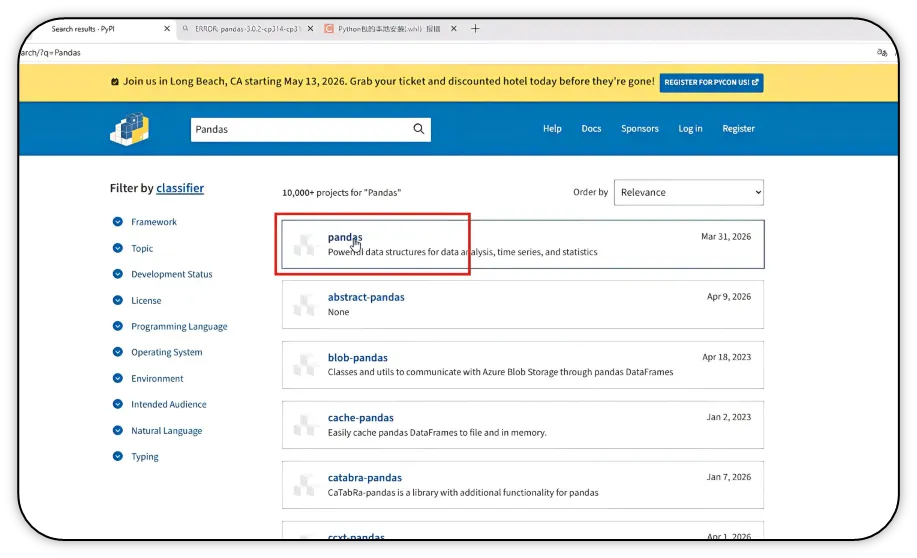Screen dimensions: 917x558
Task: Click the PyPI logo icon
Action: pyautogui.click(x=129, y=129)
